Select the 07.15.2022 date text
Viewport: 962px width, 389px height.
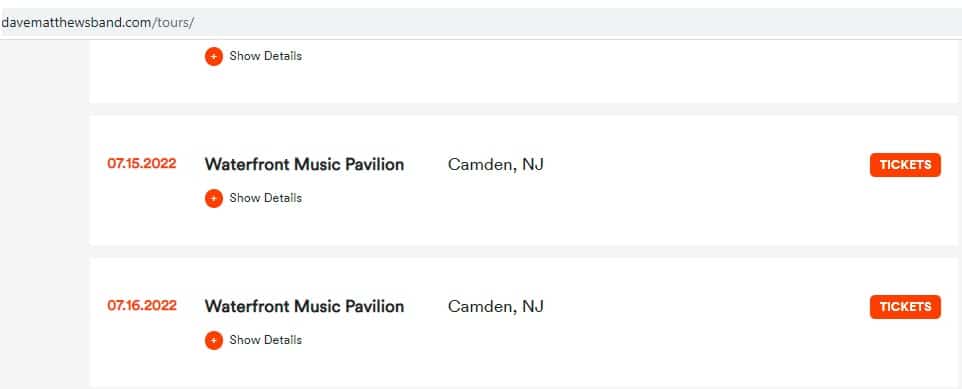[x=142, y=164]
